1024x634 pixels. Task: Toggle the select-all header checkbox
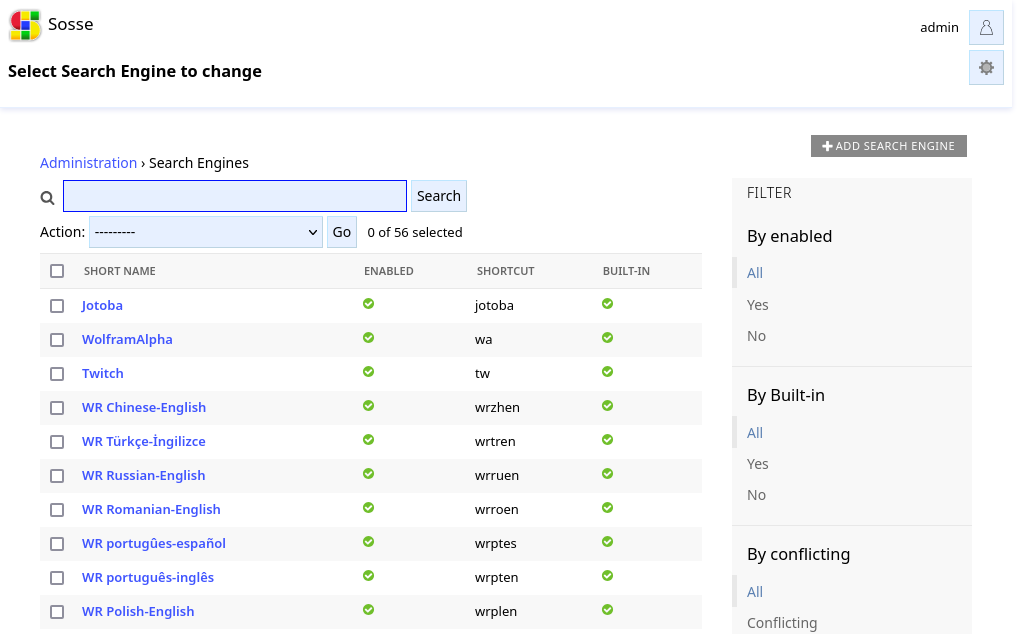(x=57, y=271)
